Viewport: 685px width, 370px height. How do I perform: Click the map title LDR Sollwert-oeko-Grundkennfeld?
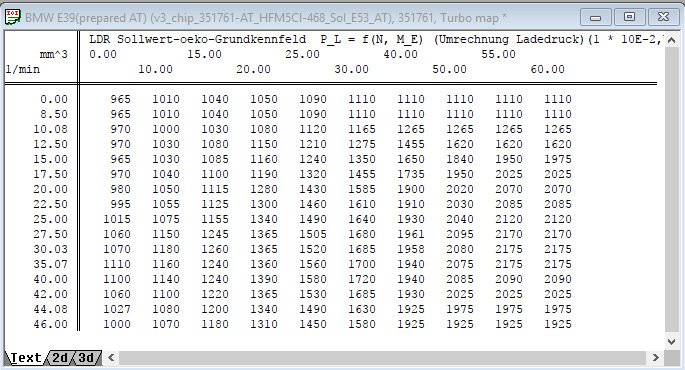(197, 39)
